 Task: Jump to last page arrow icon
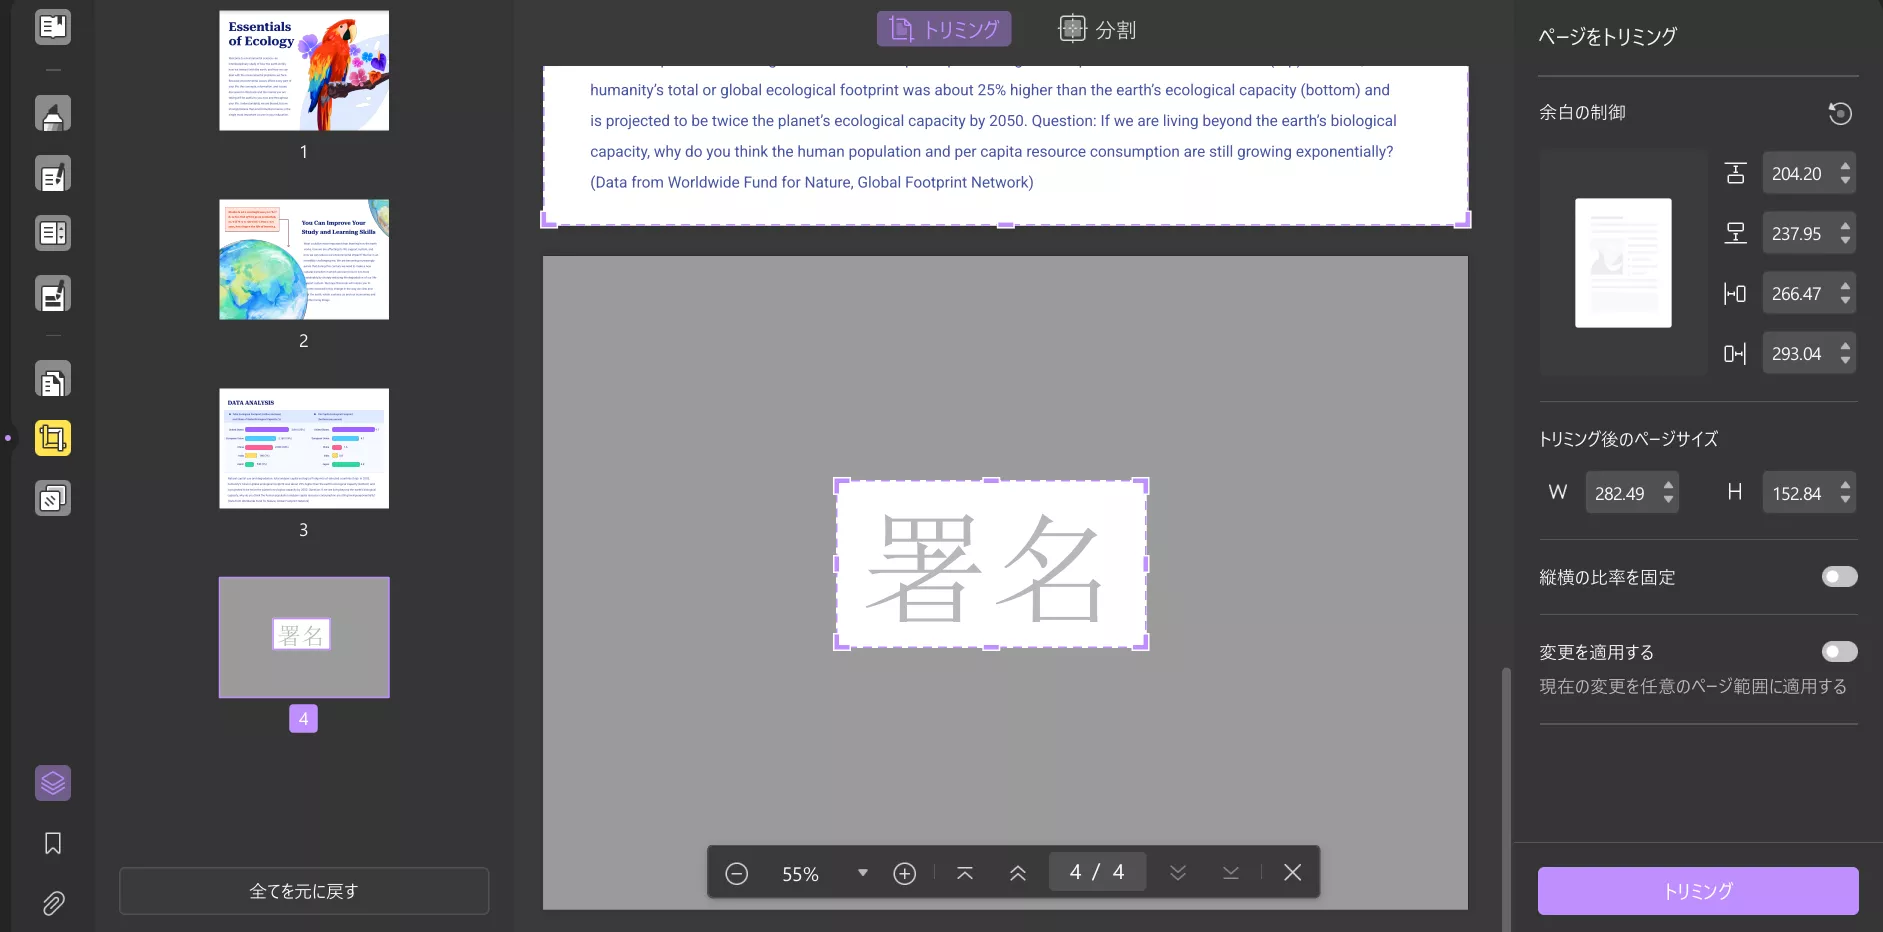[1231, 873]
